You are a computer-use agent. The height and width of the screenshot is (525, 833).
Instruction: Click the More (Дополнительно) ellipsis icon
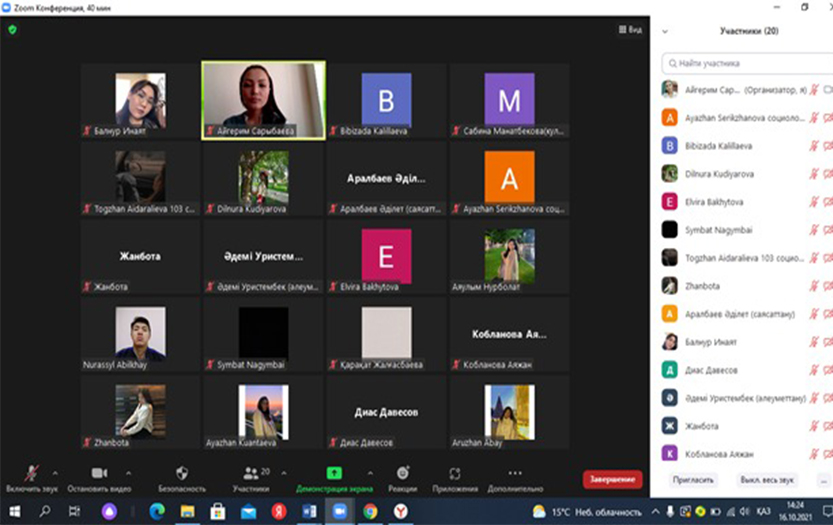coord(515,474)
